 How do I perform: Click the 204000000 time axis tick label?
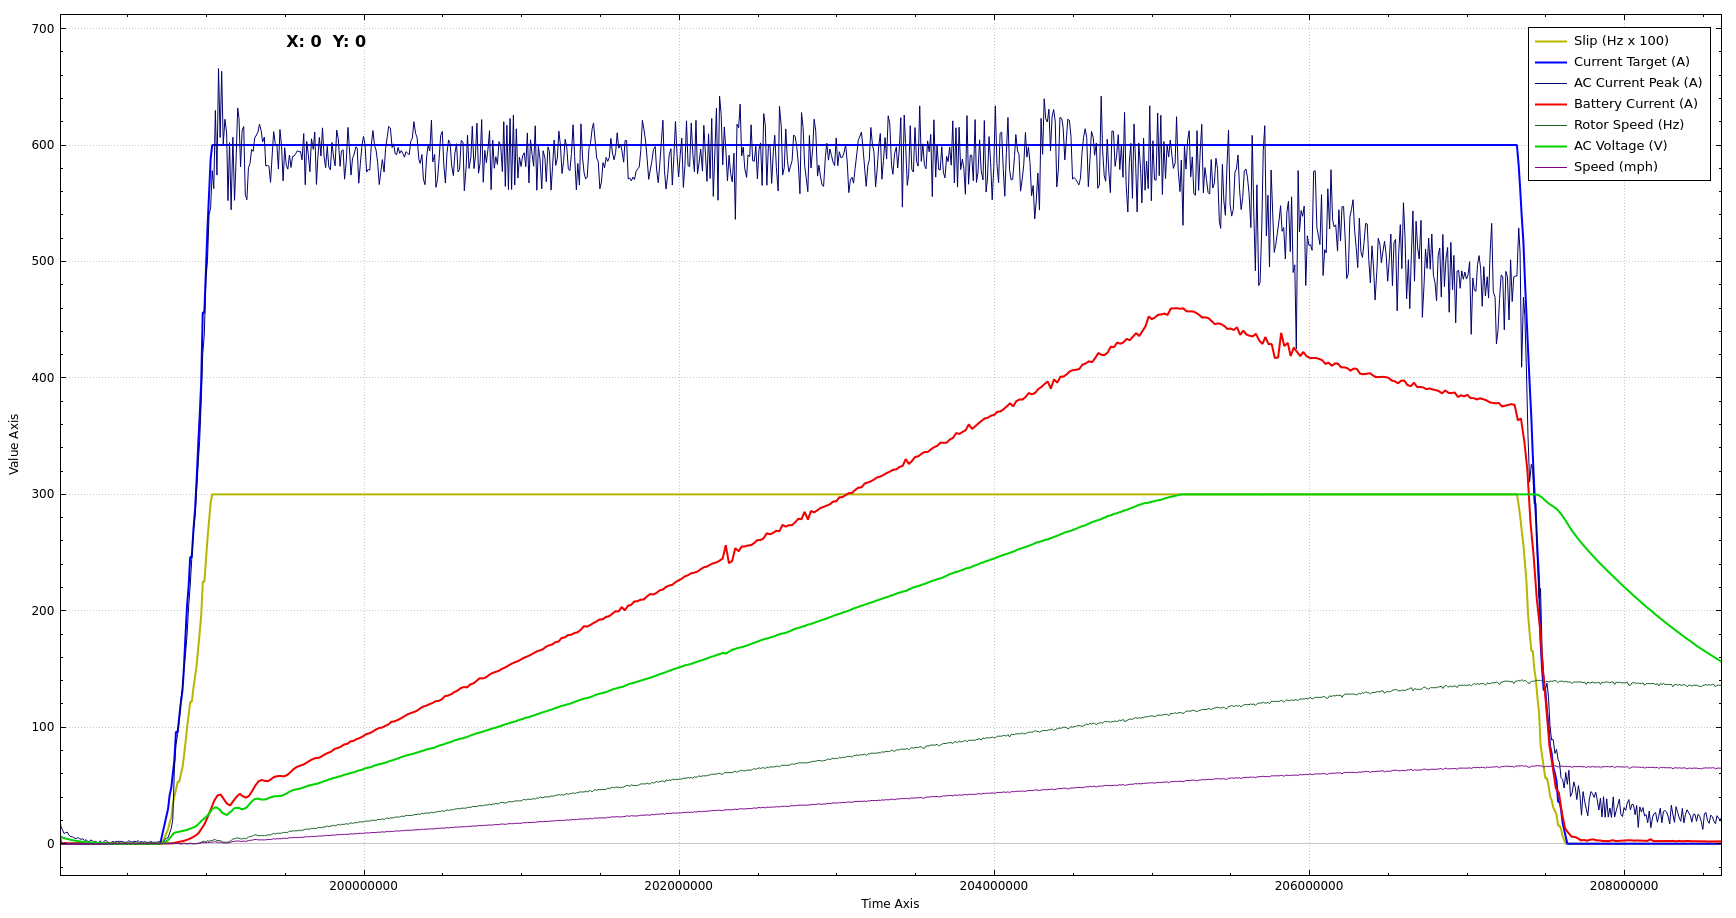coord(994,886)
